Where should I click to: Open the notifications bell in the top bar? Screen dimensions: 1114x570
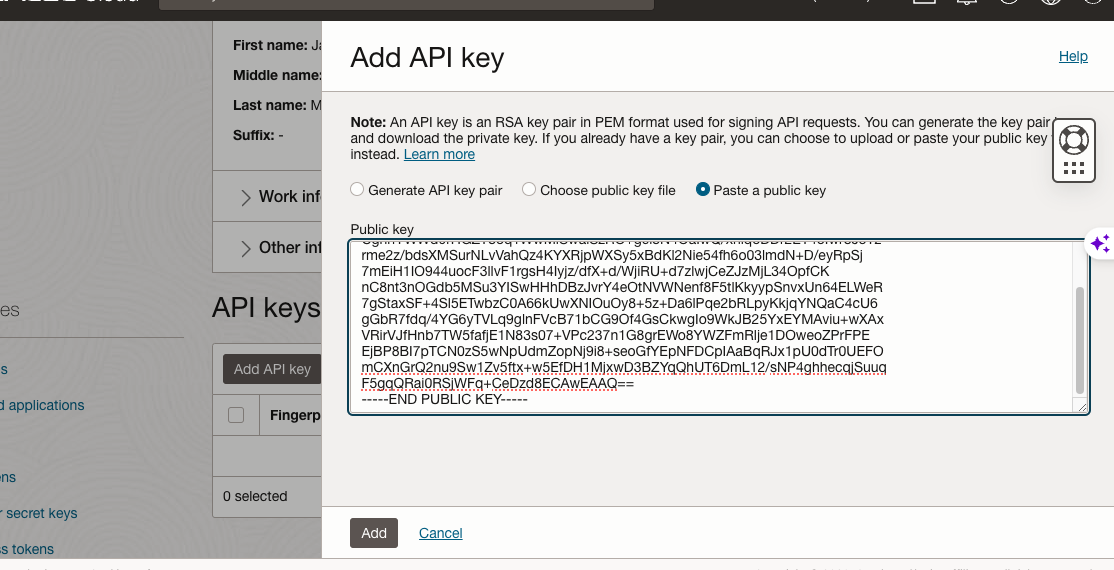(x=966, y=3)
